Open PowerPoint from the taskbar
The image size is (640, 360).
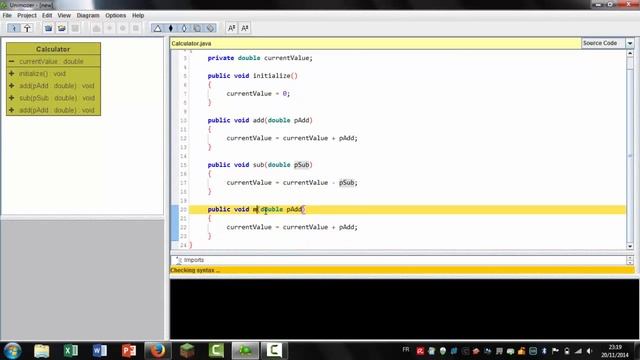pos(129,351)
